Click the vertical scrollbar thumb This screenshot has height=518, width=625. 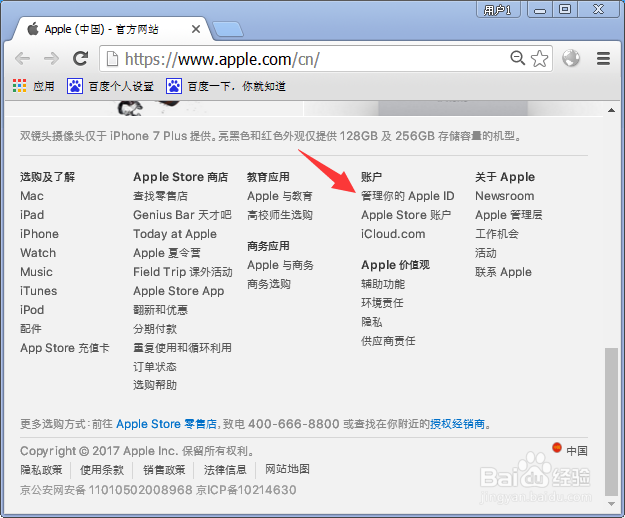(611, 422)
